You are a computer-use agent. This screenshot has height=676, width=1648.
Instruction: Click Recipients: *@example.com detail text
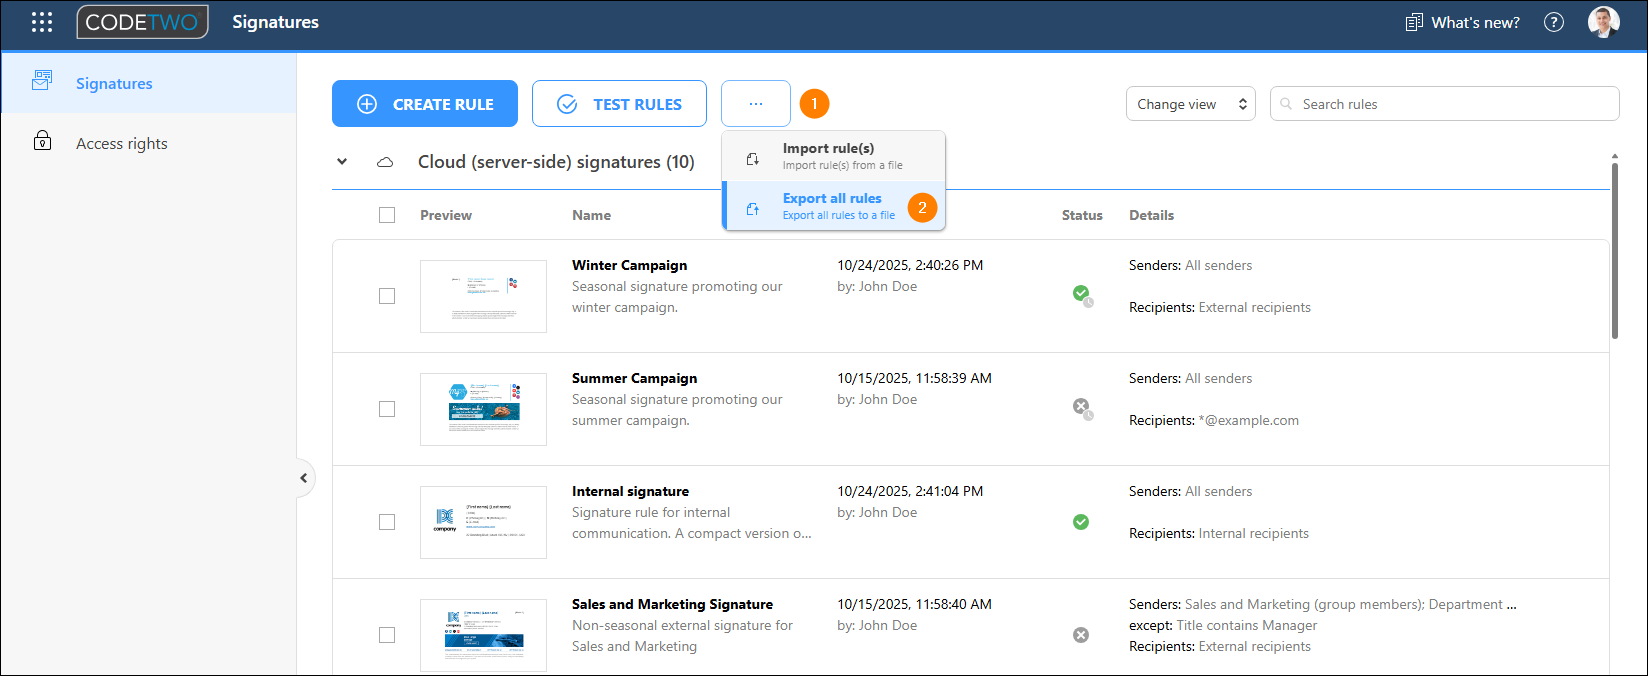coord(1214,420)
